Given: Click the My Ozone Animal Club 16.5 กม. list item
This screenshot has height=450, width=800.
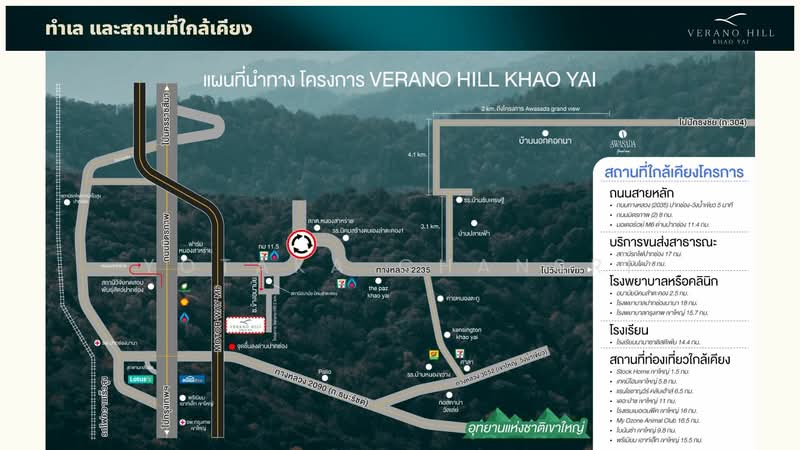Looking at the screenshot, I should pos(658,420).
